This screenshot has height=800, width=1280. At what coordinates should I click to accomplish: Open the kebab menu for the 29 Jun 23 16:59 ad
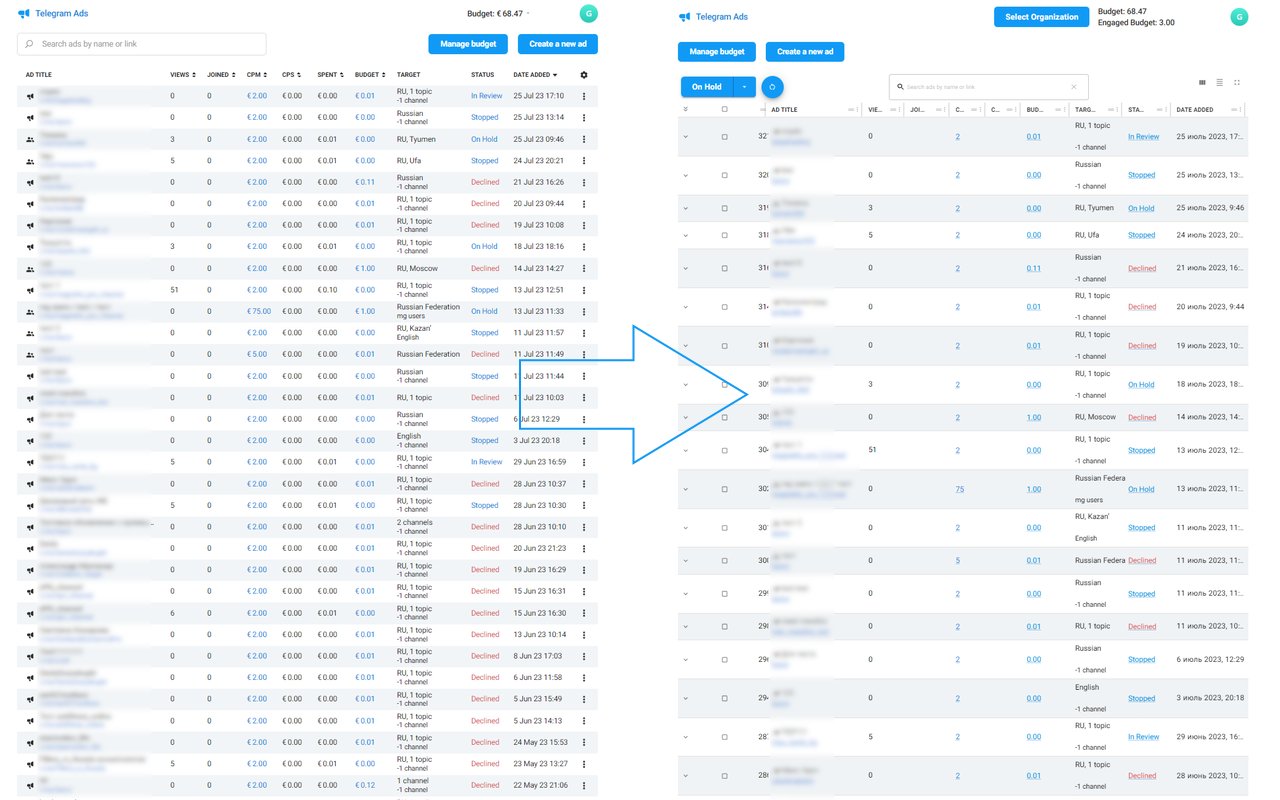(584, 462)
